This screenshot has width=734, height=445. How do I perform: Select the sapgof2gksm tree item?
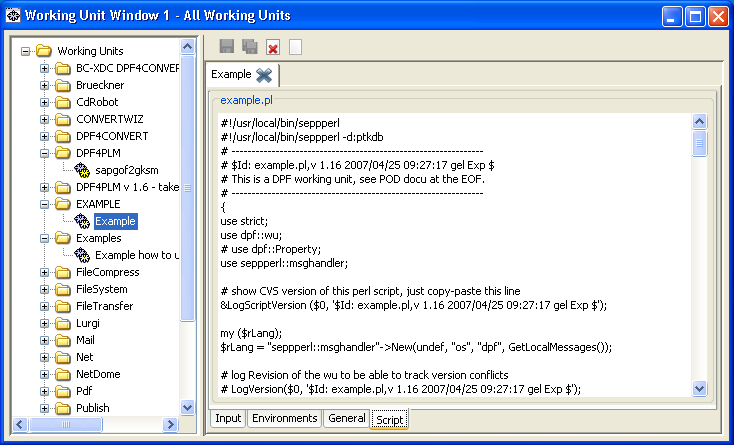(x=127, y=170)
